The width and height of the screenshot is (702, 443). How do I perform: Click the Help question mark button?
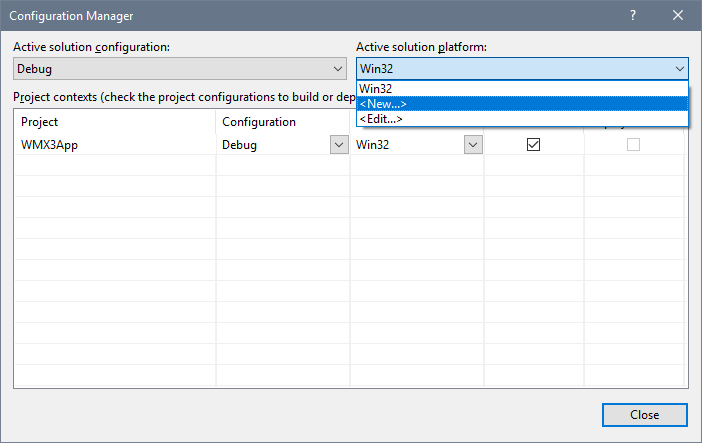point(632,16)
